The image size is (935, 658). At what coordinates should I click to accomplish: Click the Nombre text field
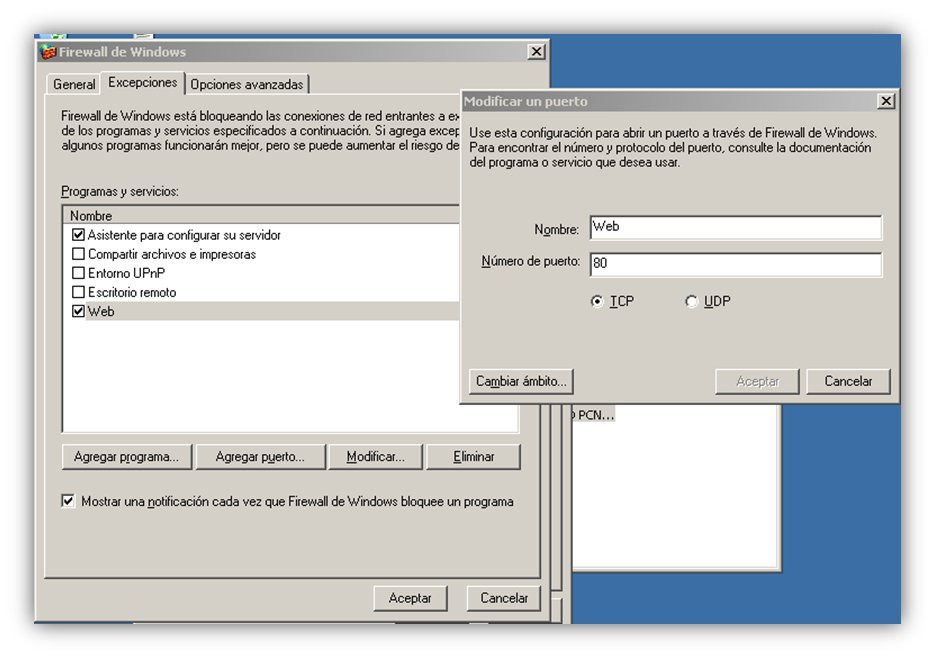(x=736, y=227)
